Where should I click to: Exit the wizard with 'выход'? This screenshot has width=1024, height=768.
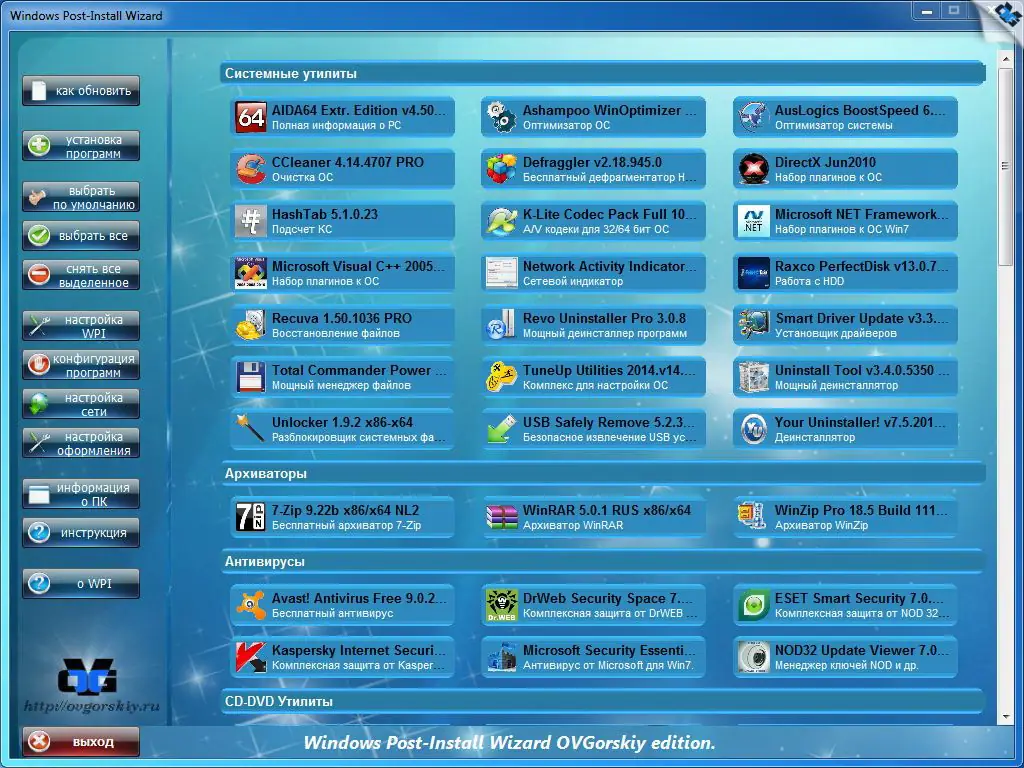pyautogui.click(x=81, y=742)
